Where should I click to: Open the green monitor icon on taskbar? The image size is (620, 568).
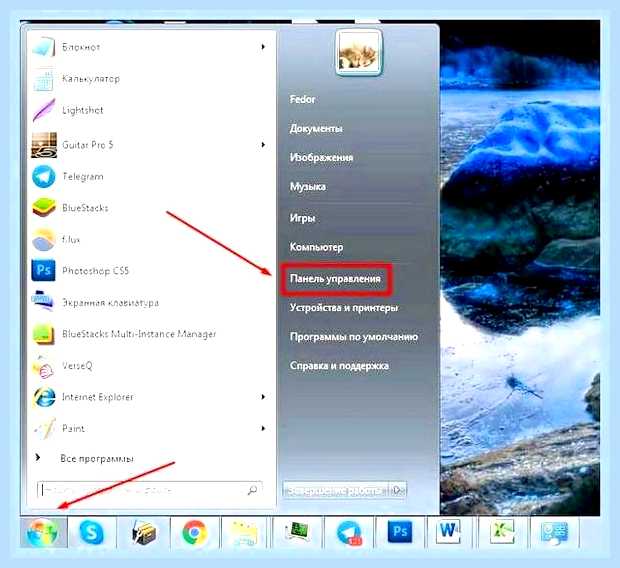297,532
